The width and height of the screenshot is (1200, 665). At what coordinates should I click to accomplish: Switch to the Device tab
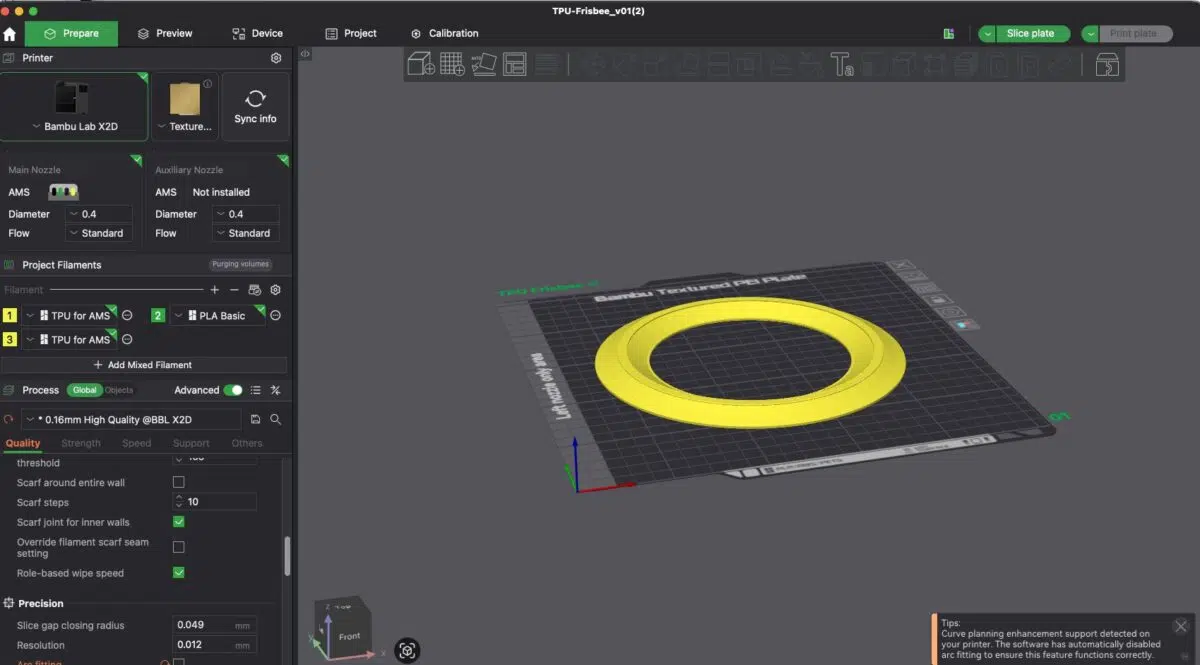point(257,33)
